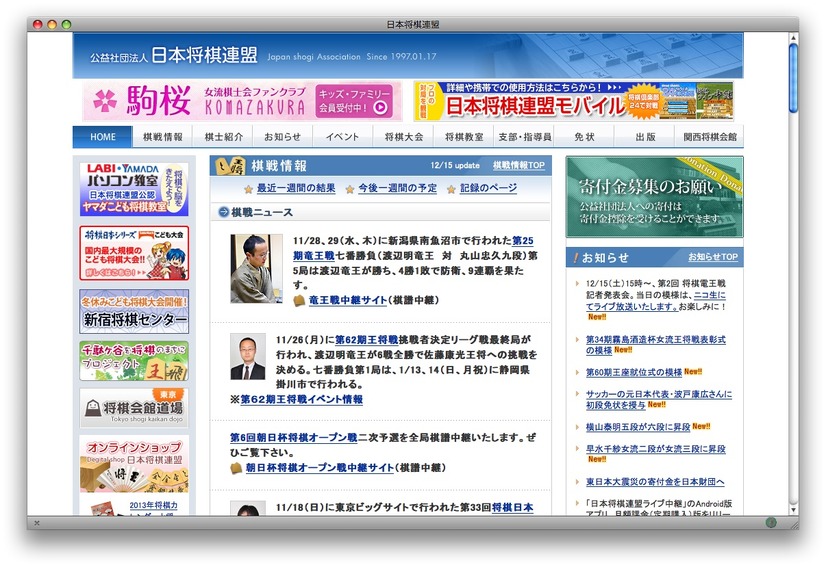Viewport: 826px width, 567px height.
Task: Open the HOME navigation tab
Action: (x=102, y=136)
